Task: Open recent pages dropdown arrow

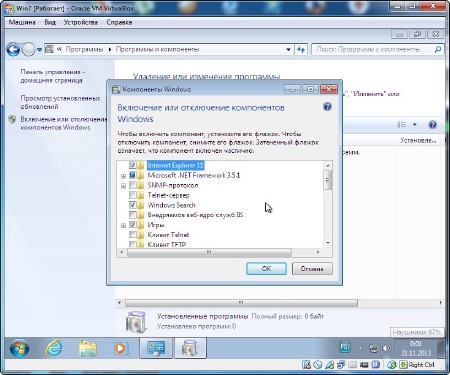Action: point(39,50)
